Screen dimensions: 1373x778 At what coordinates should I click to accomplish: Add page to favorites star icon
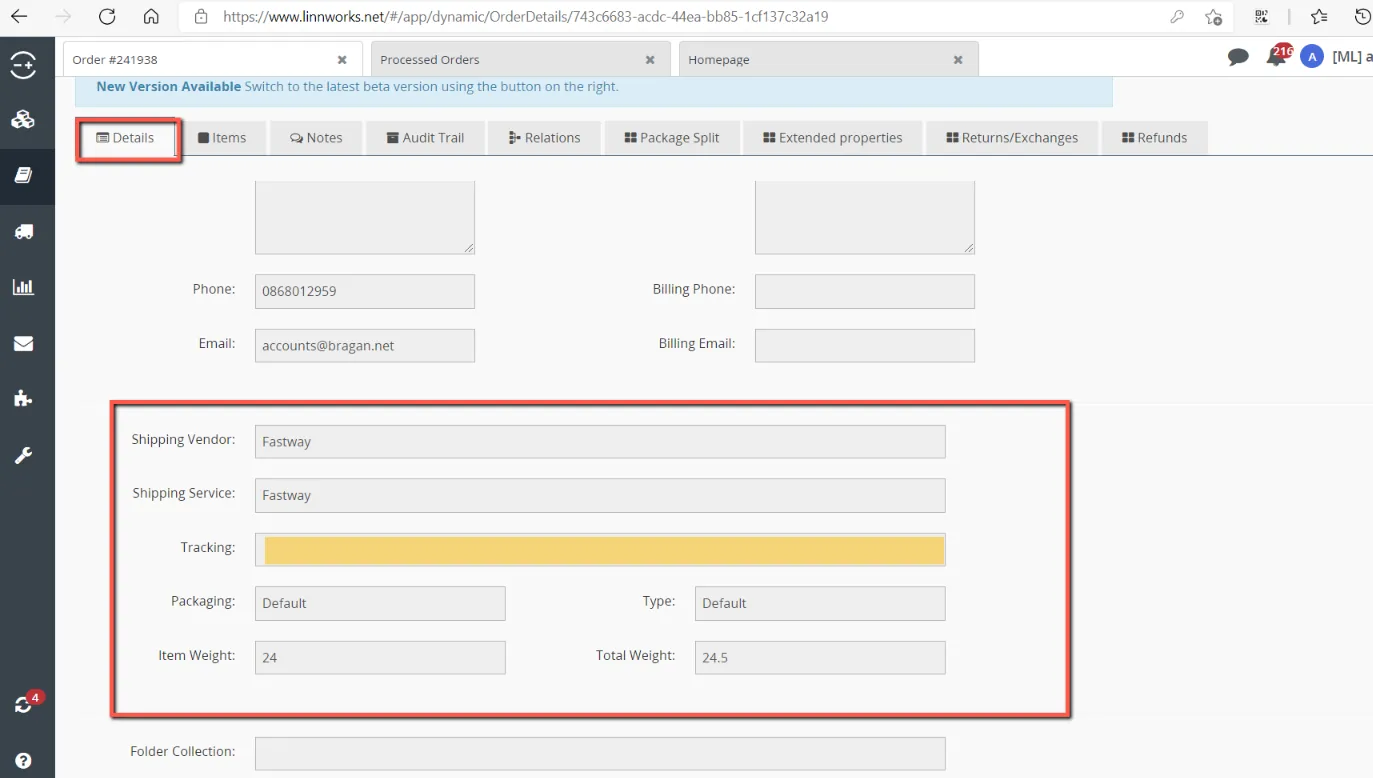pos(1213,17)
